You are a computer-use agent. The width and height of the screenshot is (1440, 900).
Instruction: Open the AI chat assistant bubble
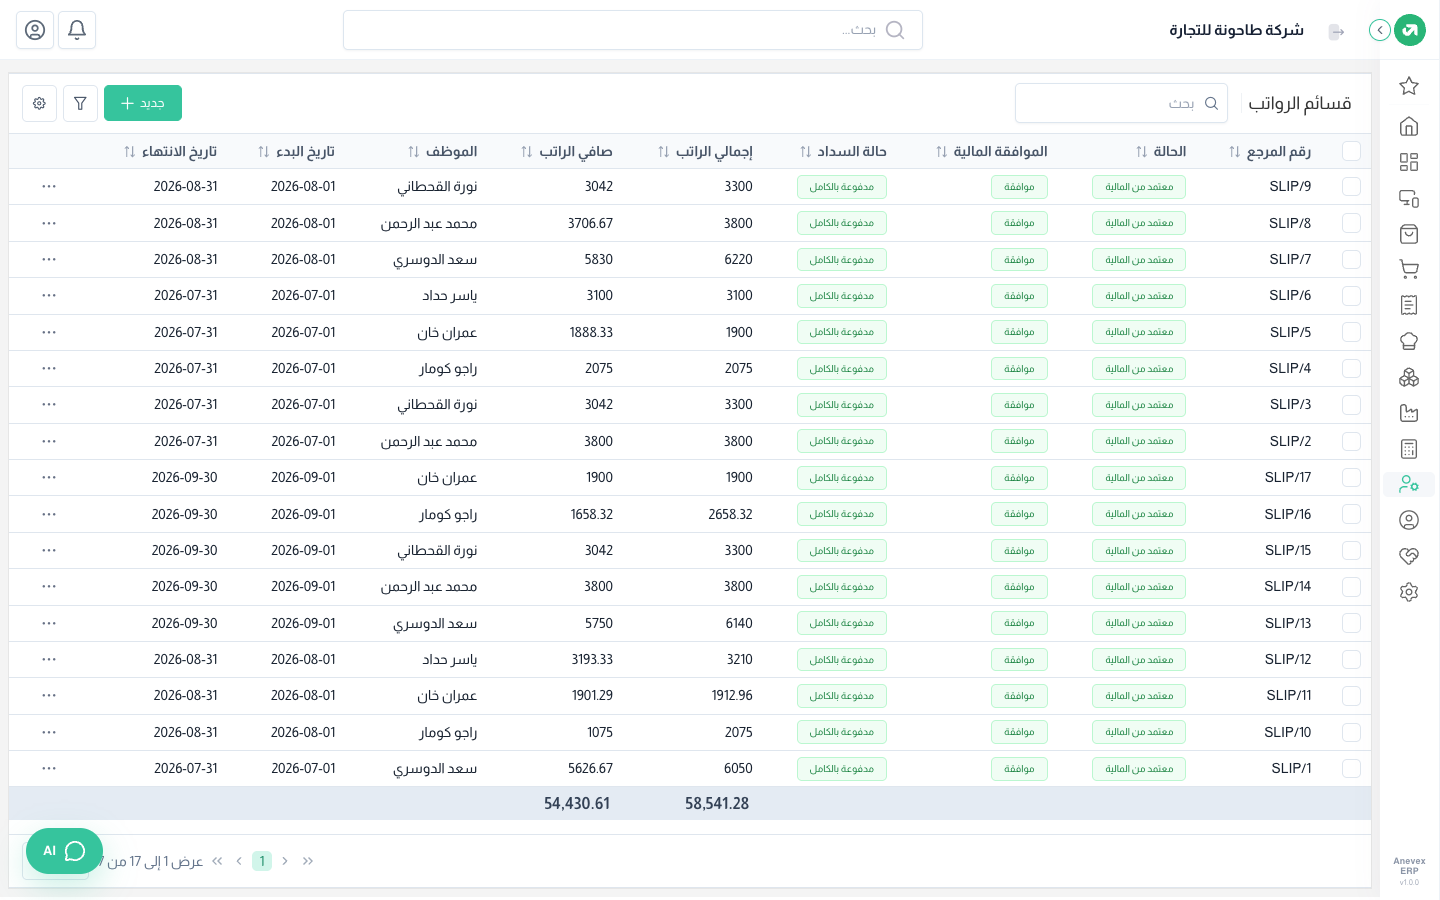[65, 851]
